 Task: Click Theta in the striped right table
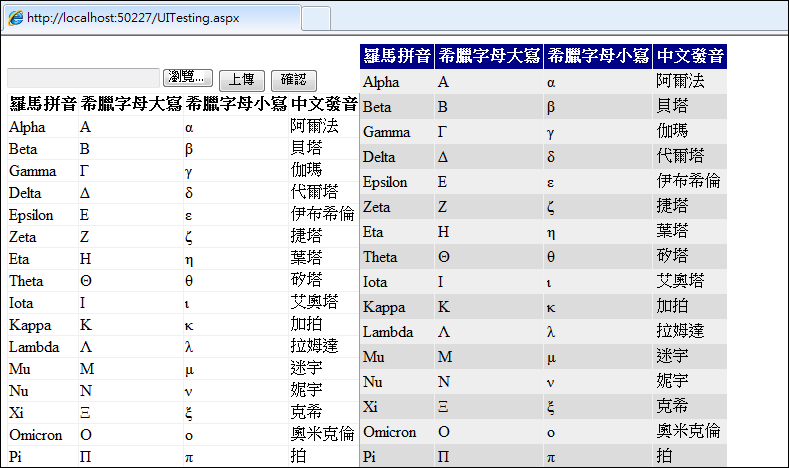tap(380, 257)
